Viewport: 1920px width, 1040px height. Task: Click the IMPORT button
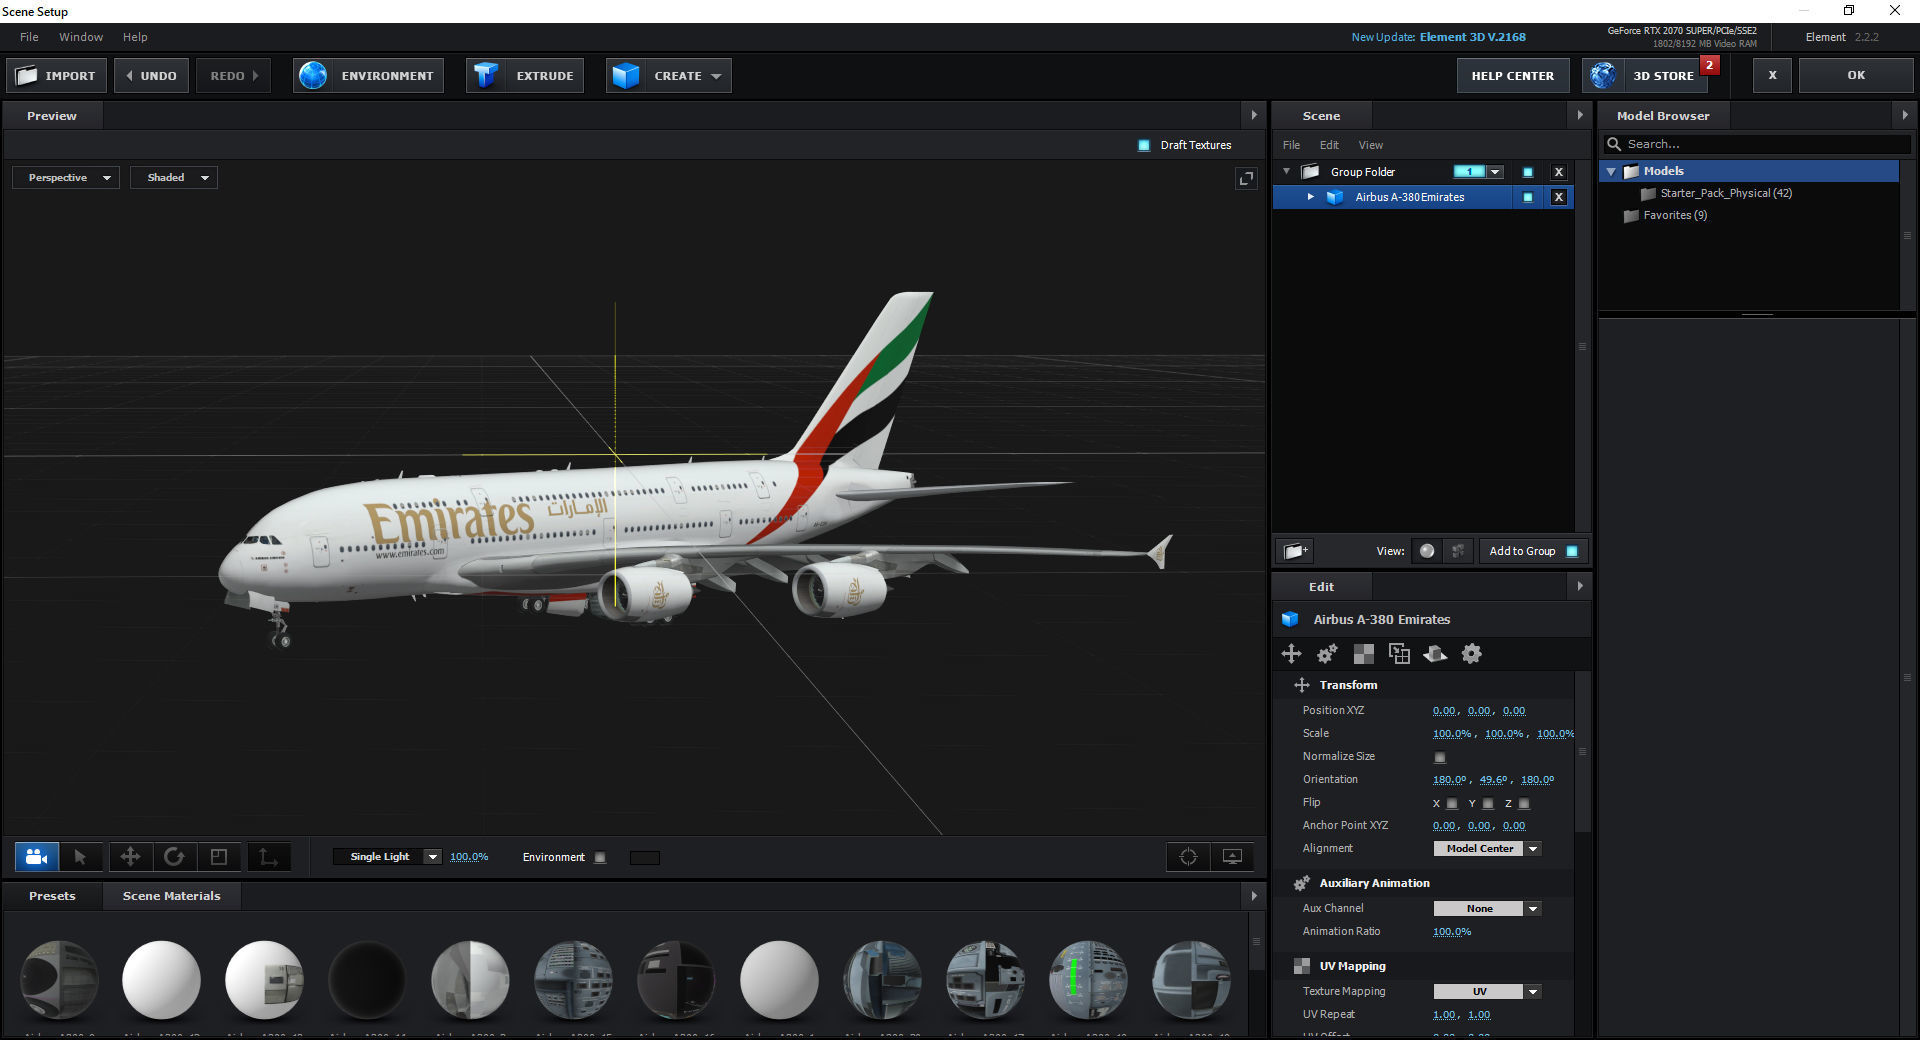[56, 76]
